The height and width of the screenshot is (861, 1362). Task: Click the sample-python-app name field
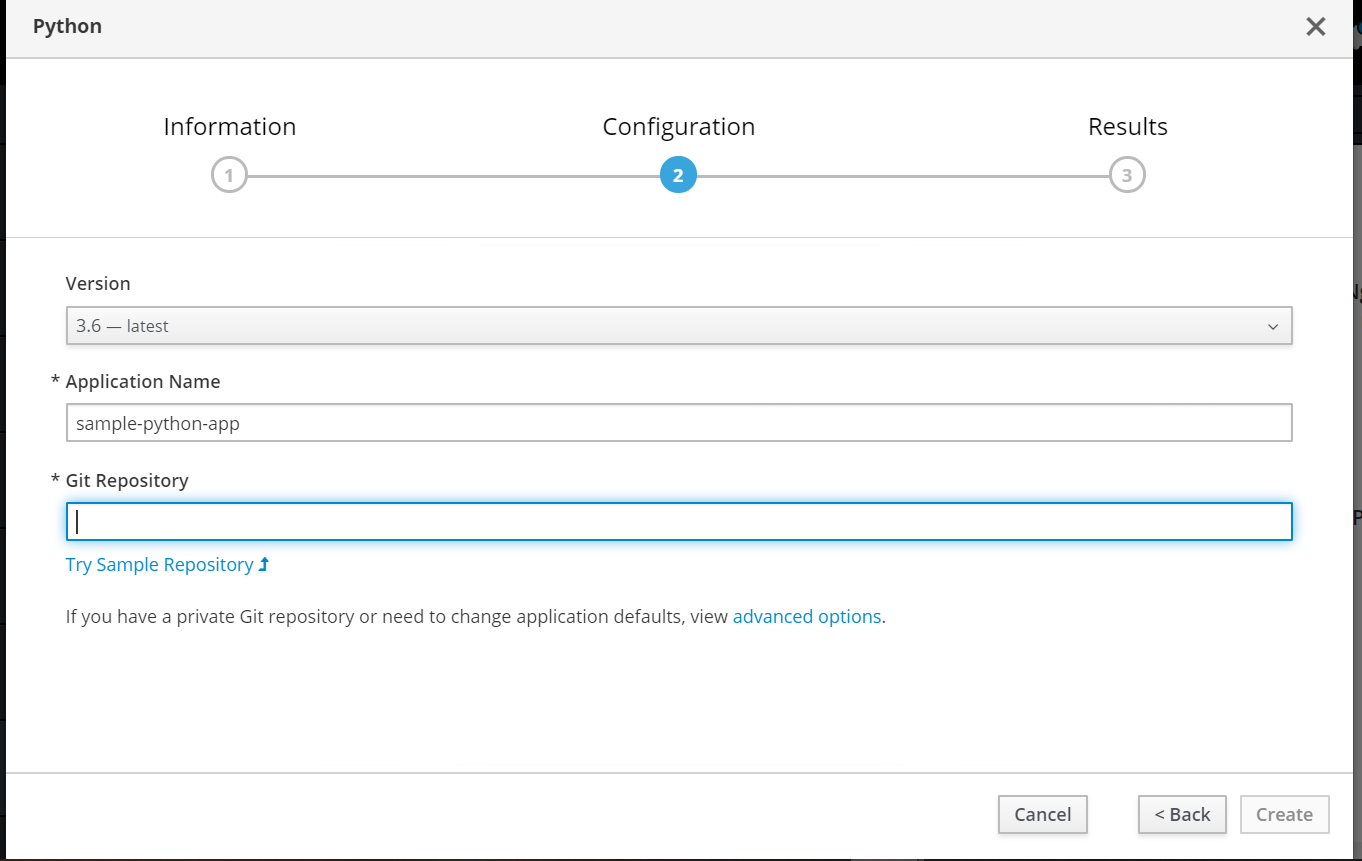coord(678,422)
